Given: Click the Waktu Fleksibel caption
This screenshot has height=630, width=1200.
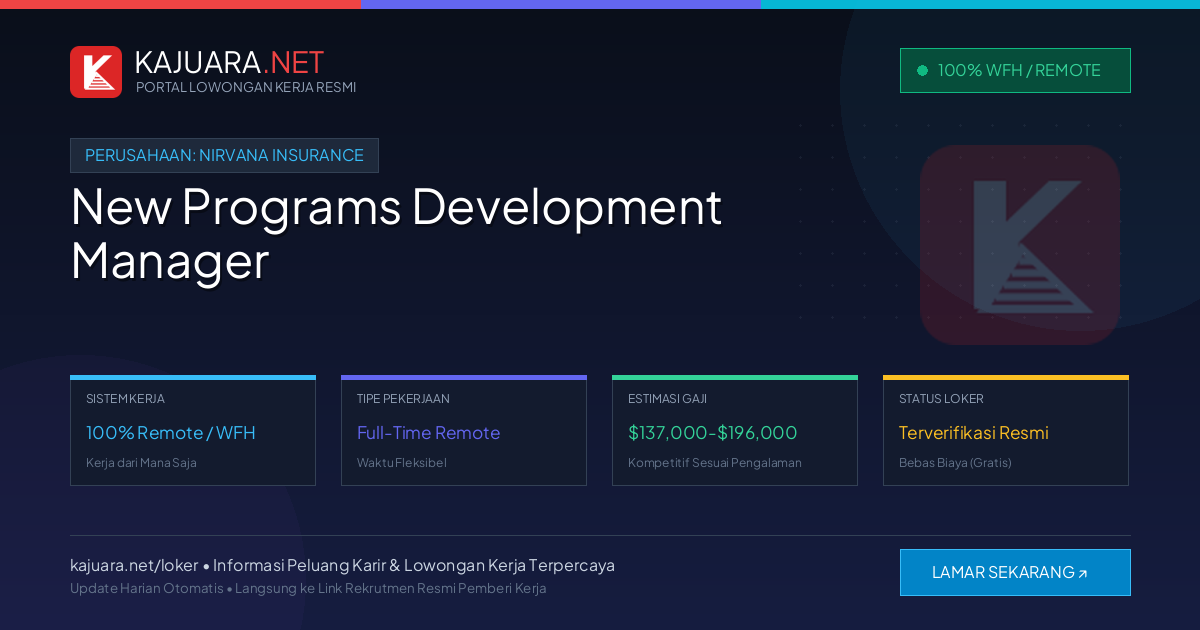Looking at the screenshot, I should 402,463.
